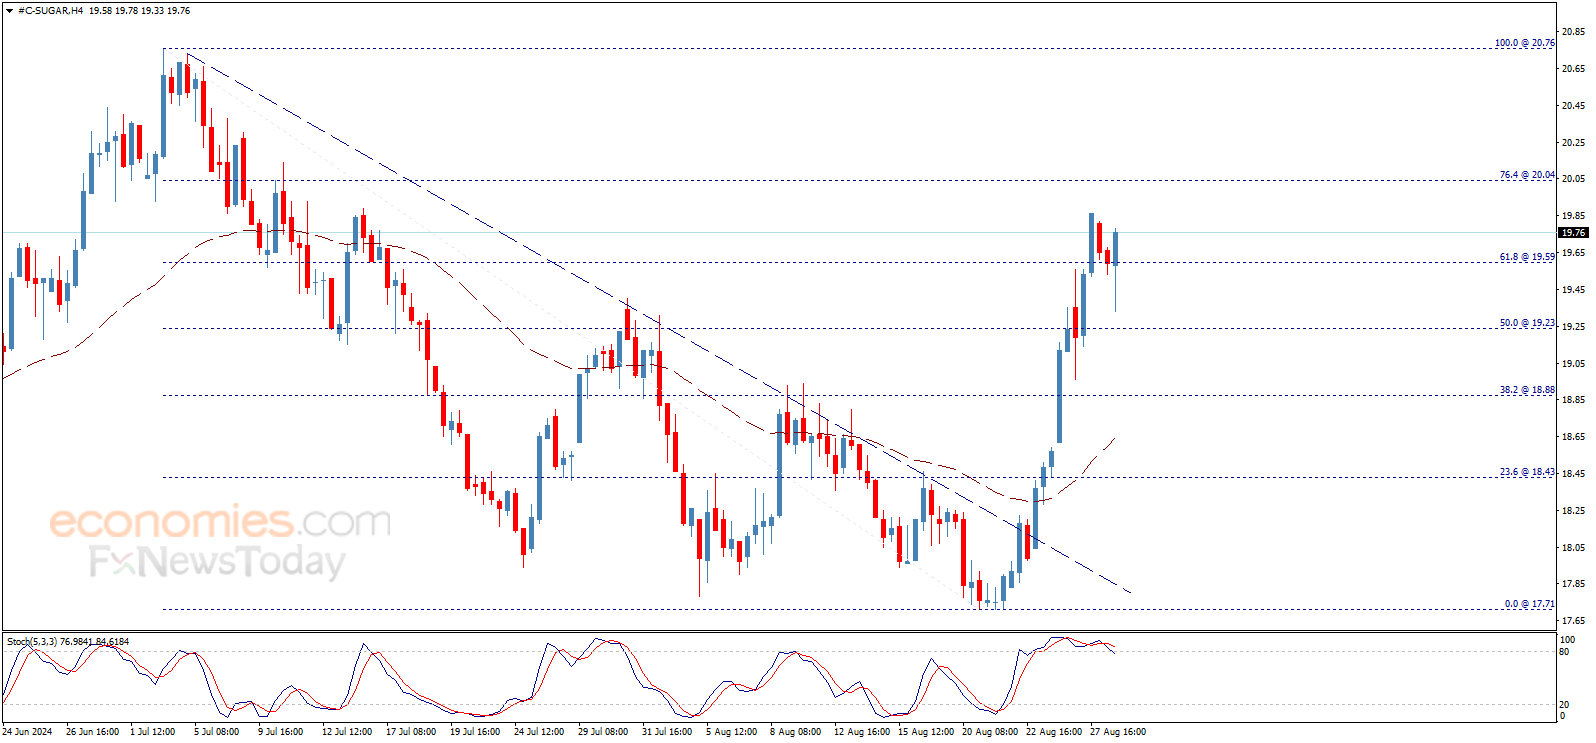The height and width of the screenshot is (743, 1596).
Task: Click the 24 Jul 12:00 time label
Action: (x=539, y=732)
